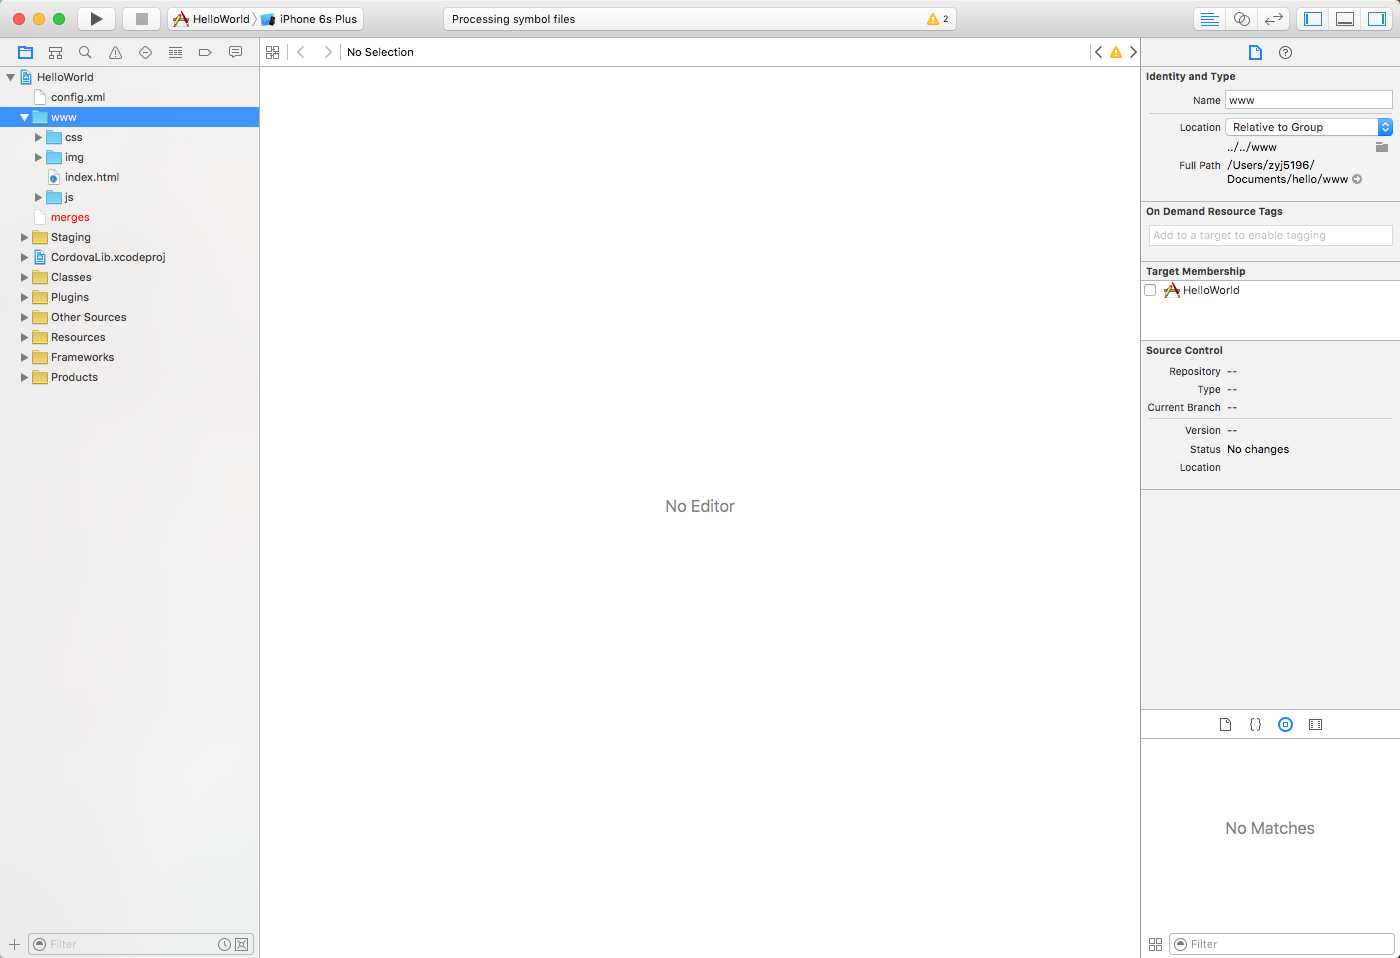Select the HelloWorld scheme
1400x958 pixels.
[211, 19]
